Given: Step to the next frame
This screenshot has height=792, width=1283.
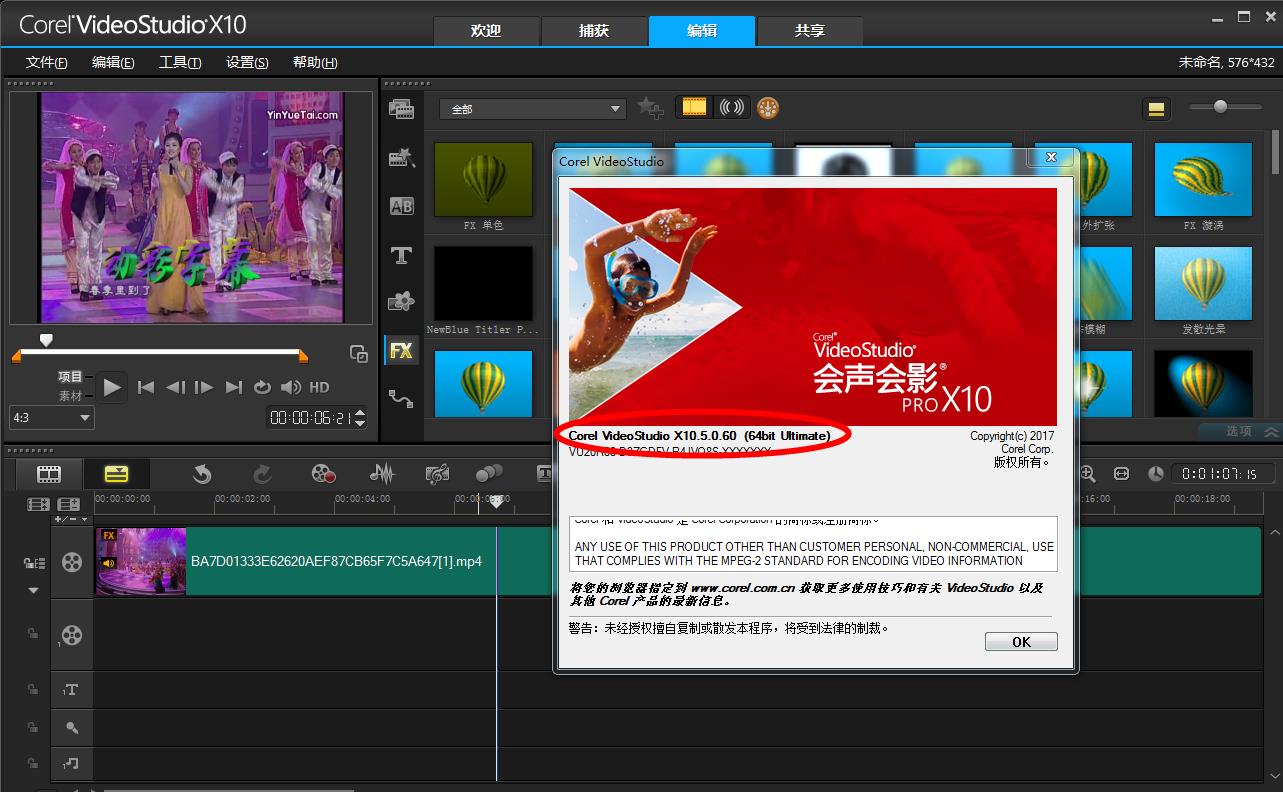Looking at the screenshot, I should pyautogui.click(x=204, y=387).
